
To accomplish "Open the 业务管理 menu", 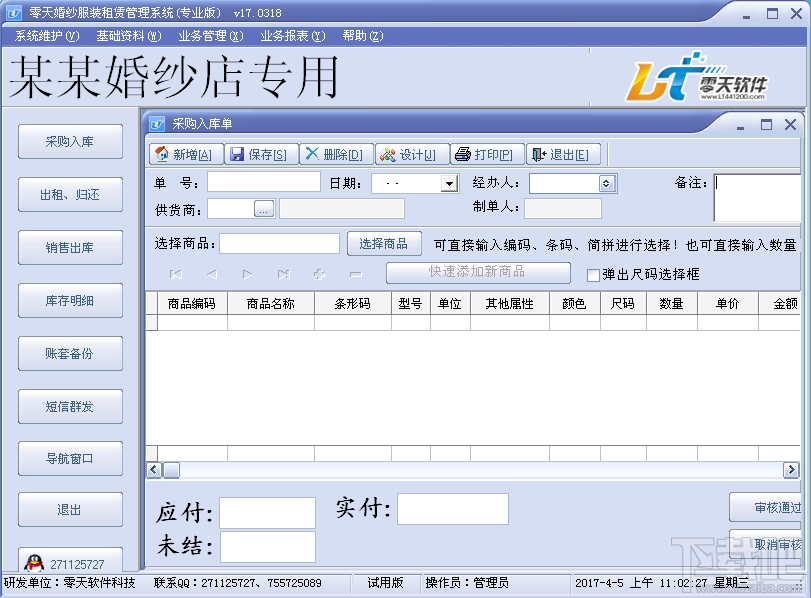I will [211, 35].
